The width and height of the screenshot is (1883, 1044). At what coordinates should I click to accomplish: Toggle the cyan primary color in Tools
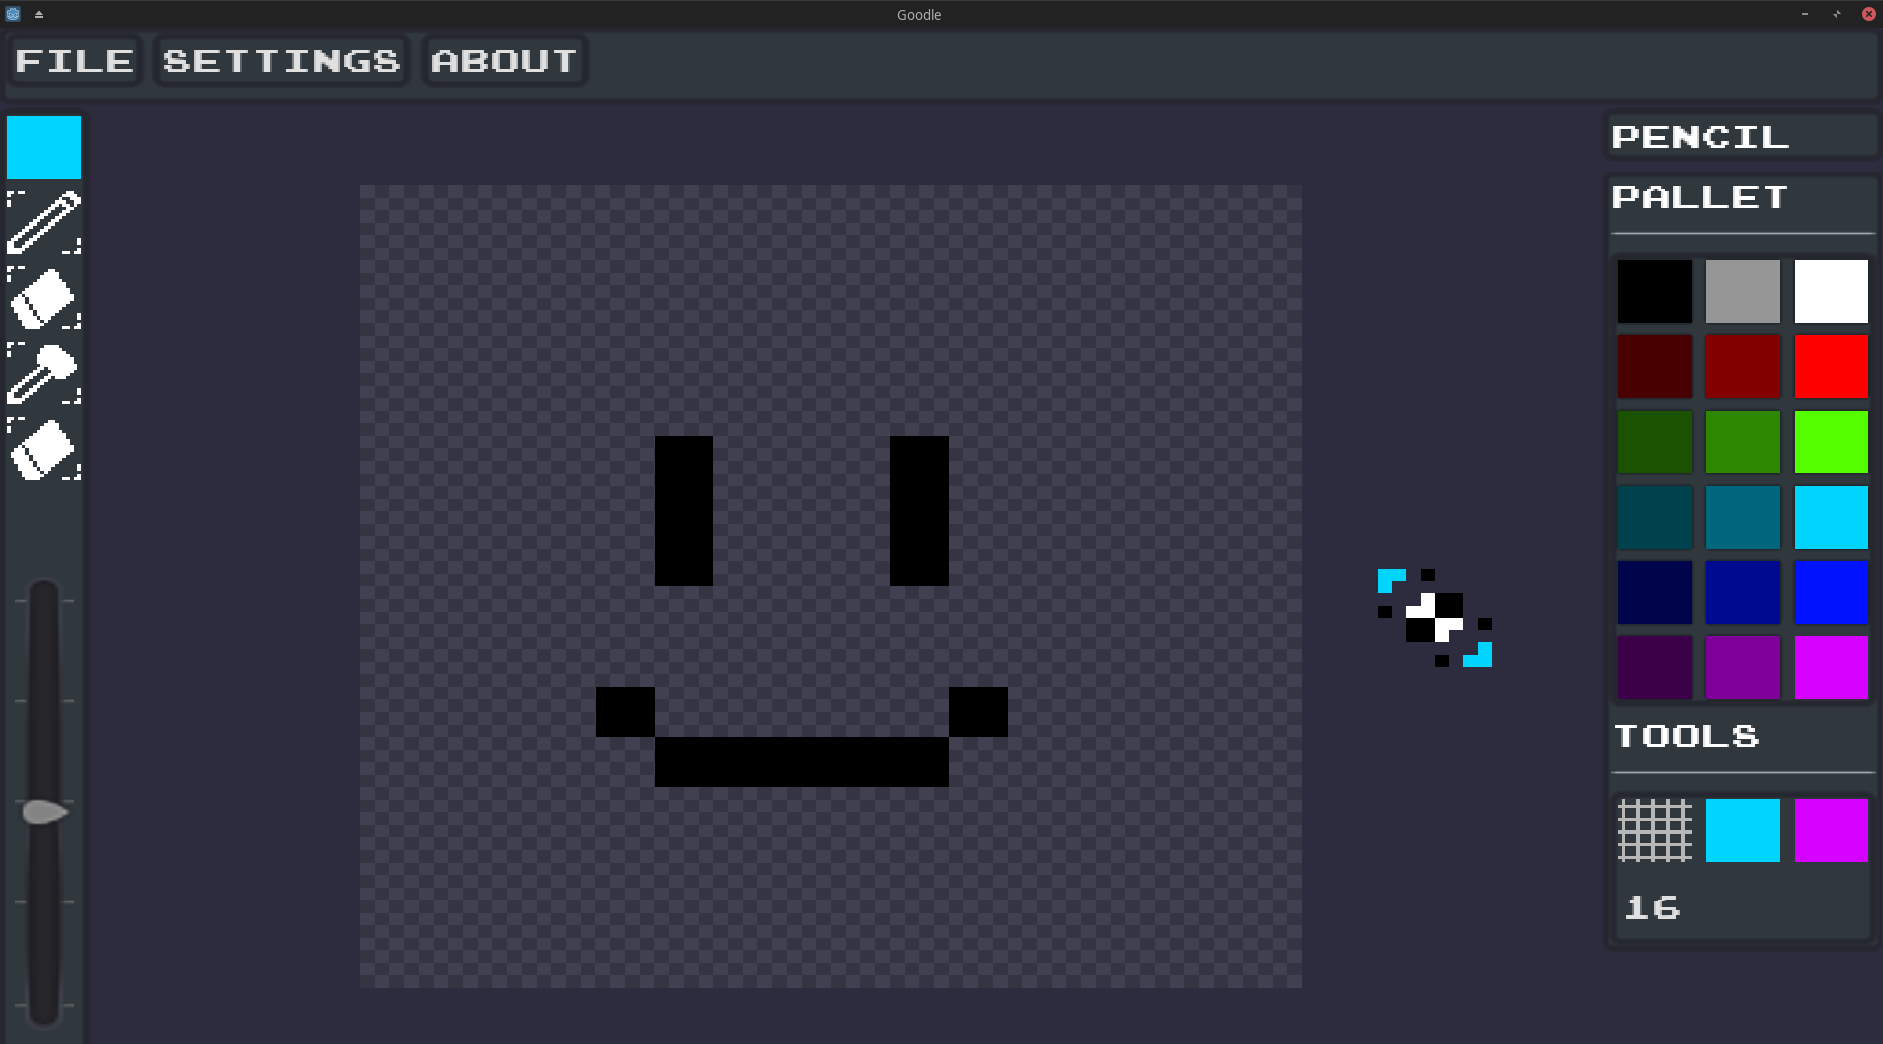click(1742, 831)
